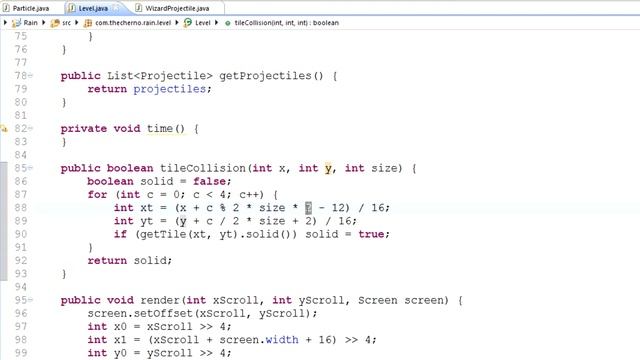Click 'for (int c = 0; c < 4; c++)' line
Screen dimensions: 640x360
(182, 194)
